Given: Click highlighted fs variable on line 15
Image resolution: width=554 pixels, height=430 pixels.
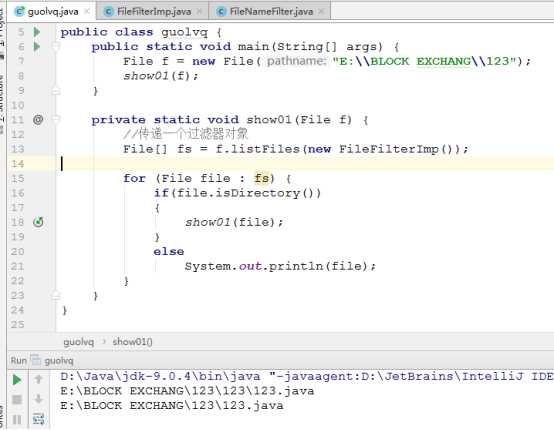Looking at the screenshot, I should [261, 178].
